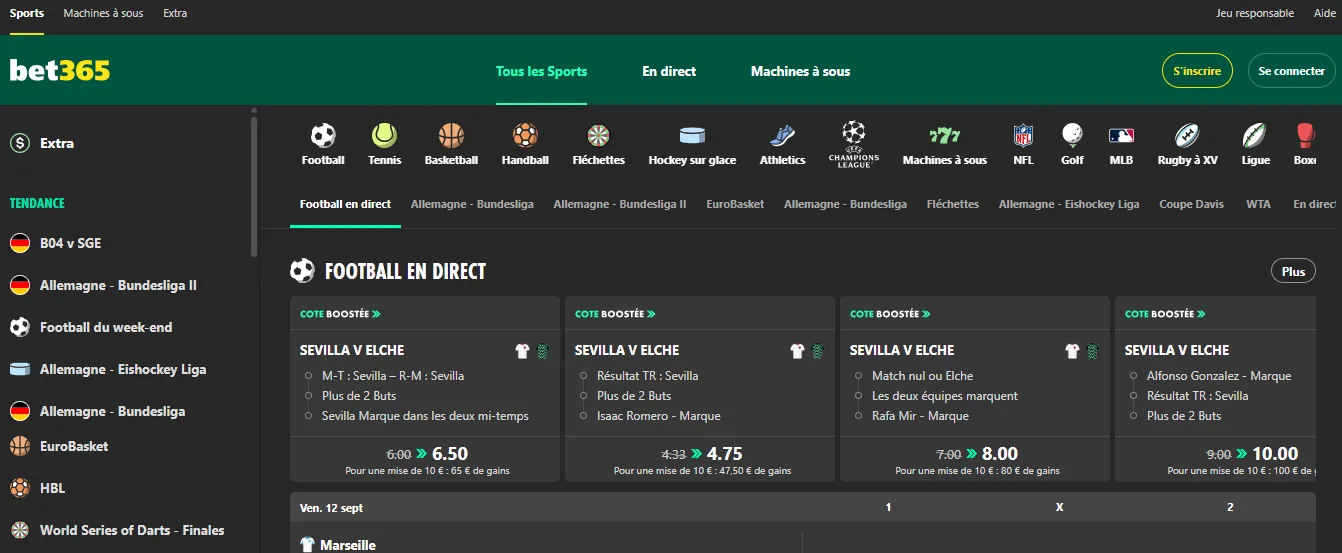Click the S'inscrire button

pyautogui.click(x=1197, y=71)
